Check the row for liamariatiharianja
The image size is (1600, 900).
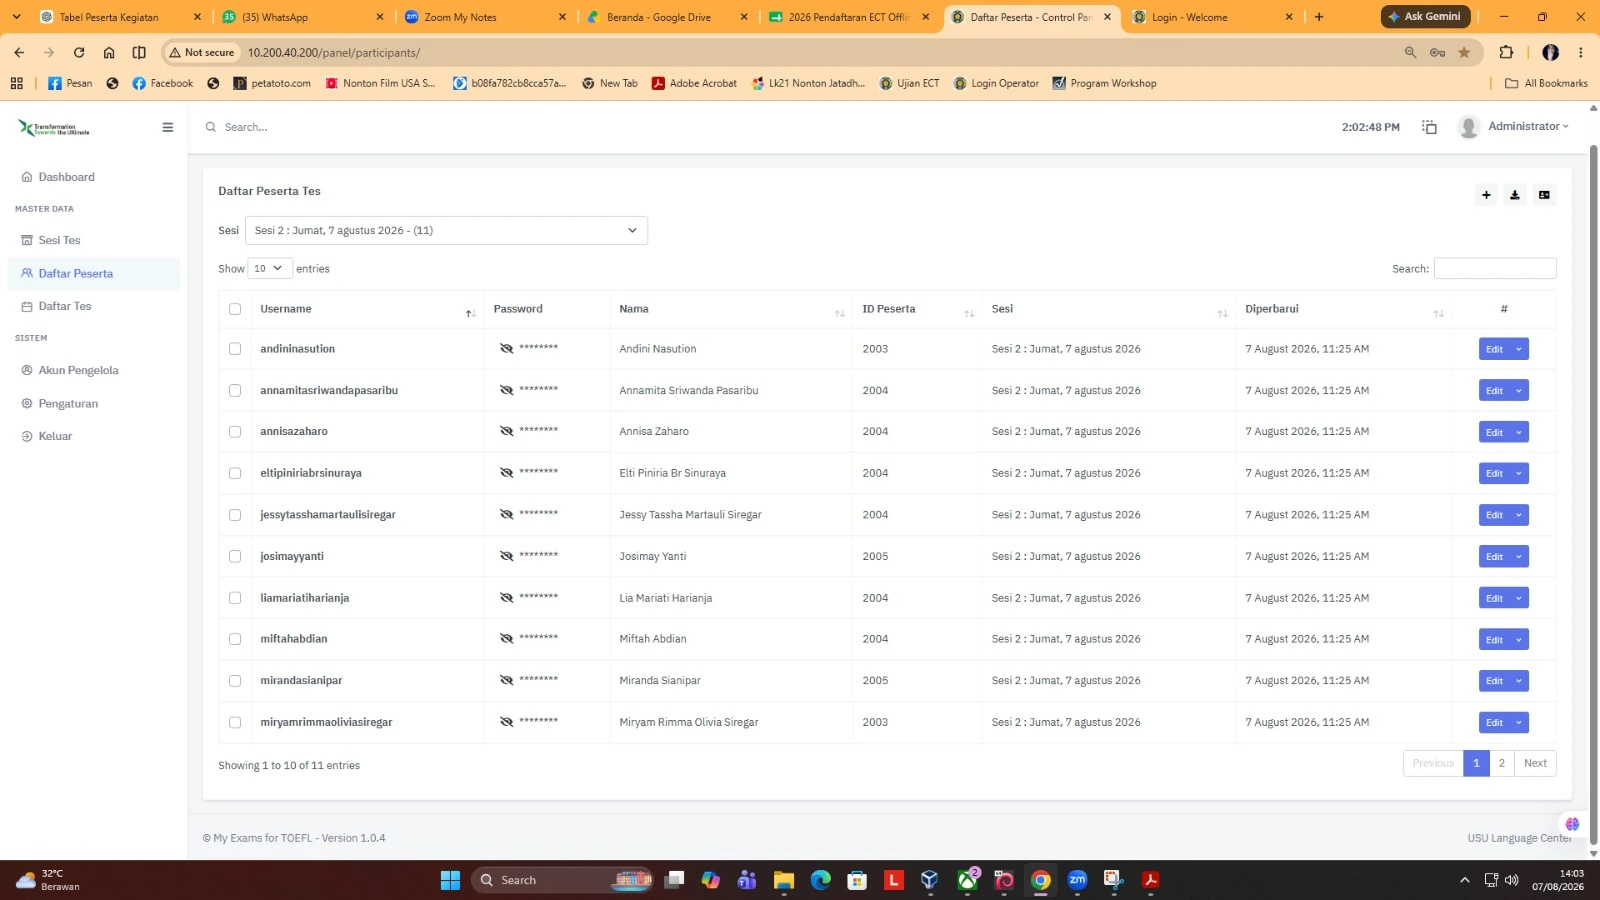coord(235,598)
